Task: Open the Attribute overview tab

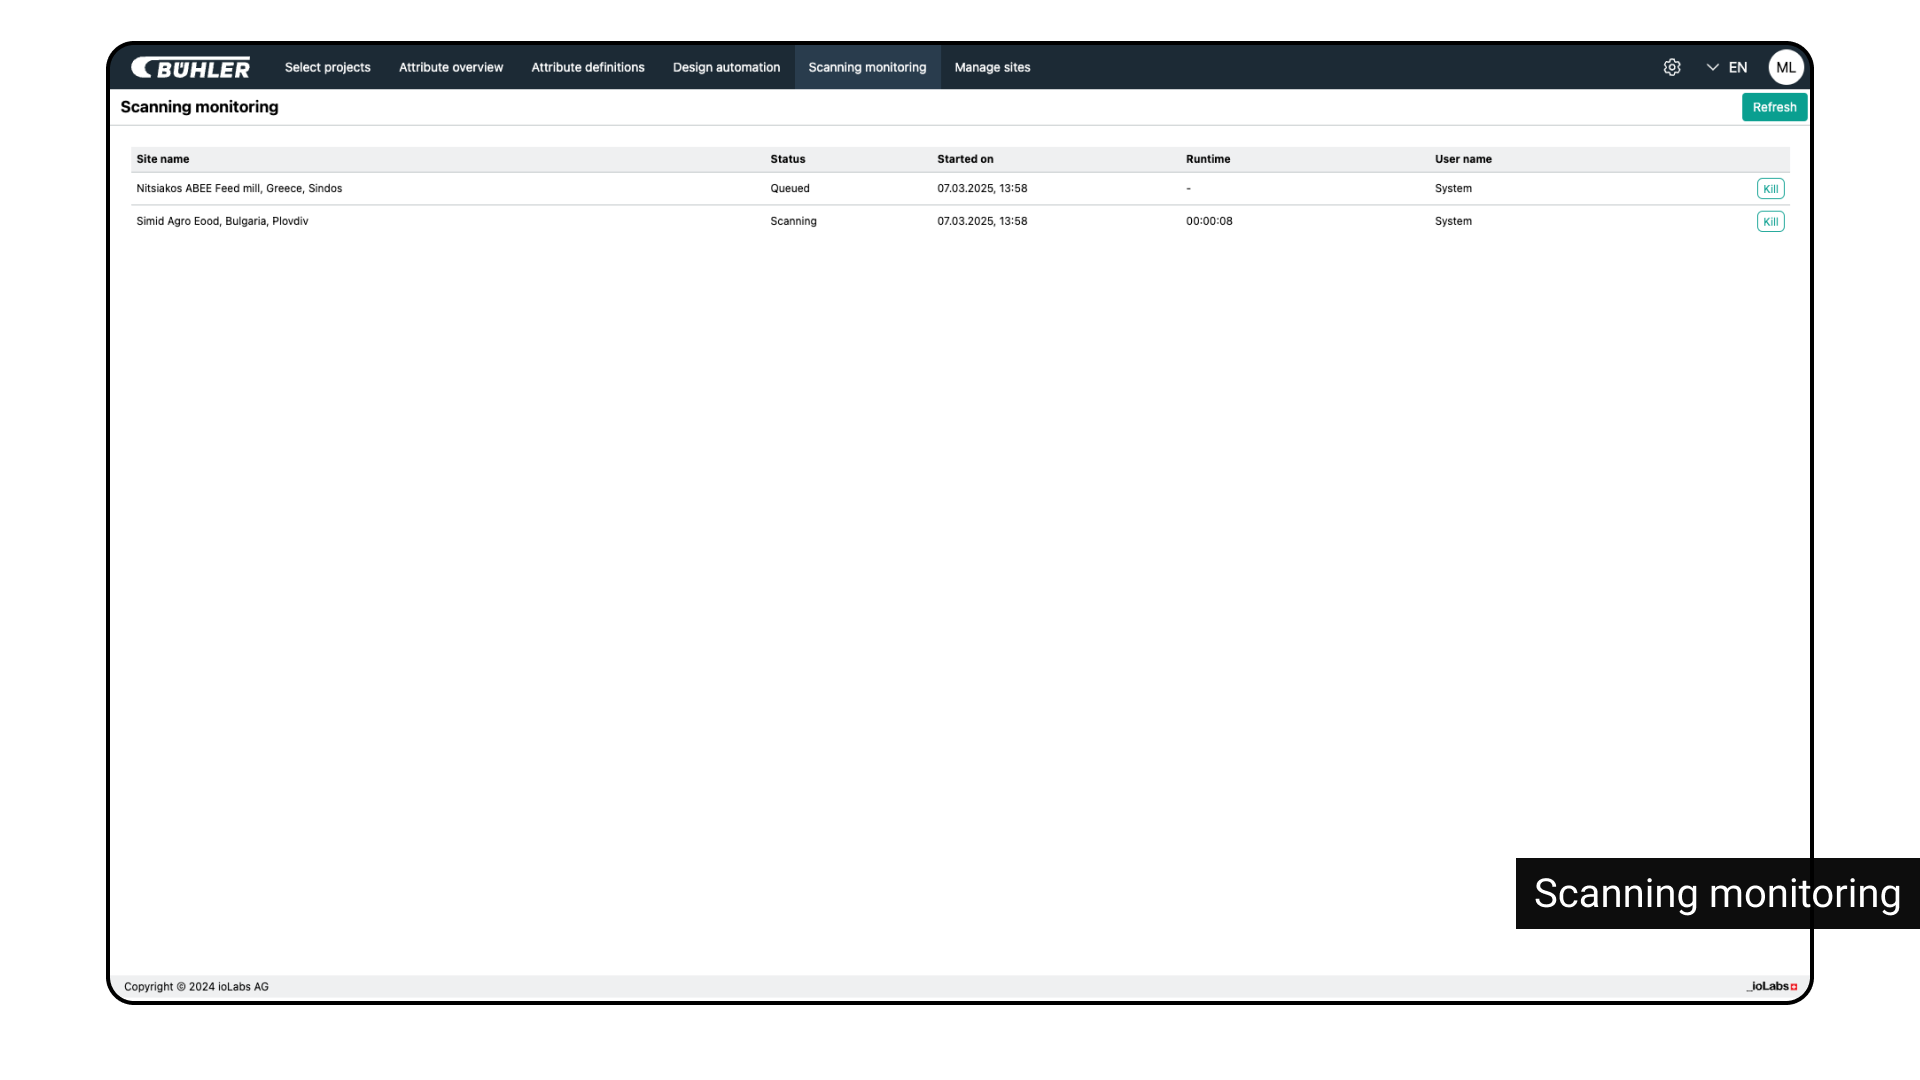Action: point(451,67)
